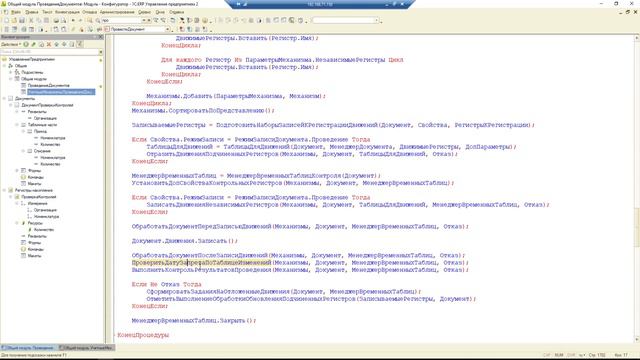
Task: Click the МенеджерВременныхТаблиц.Закрыть() line
Action: tap(194, 320)
